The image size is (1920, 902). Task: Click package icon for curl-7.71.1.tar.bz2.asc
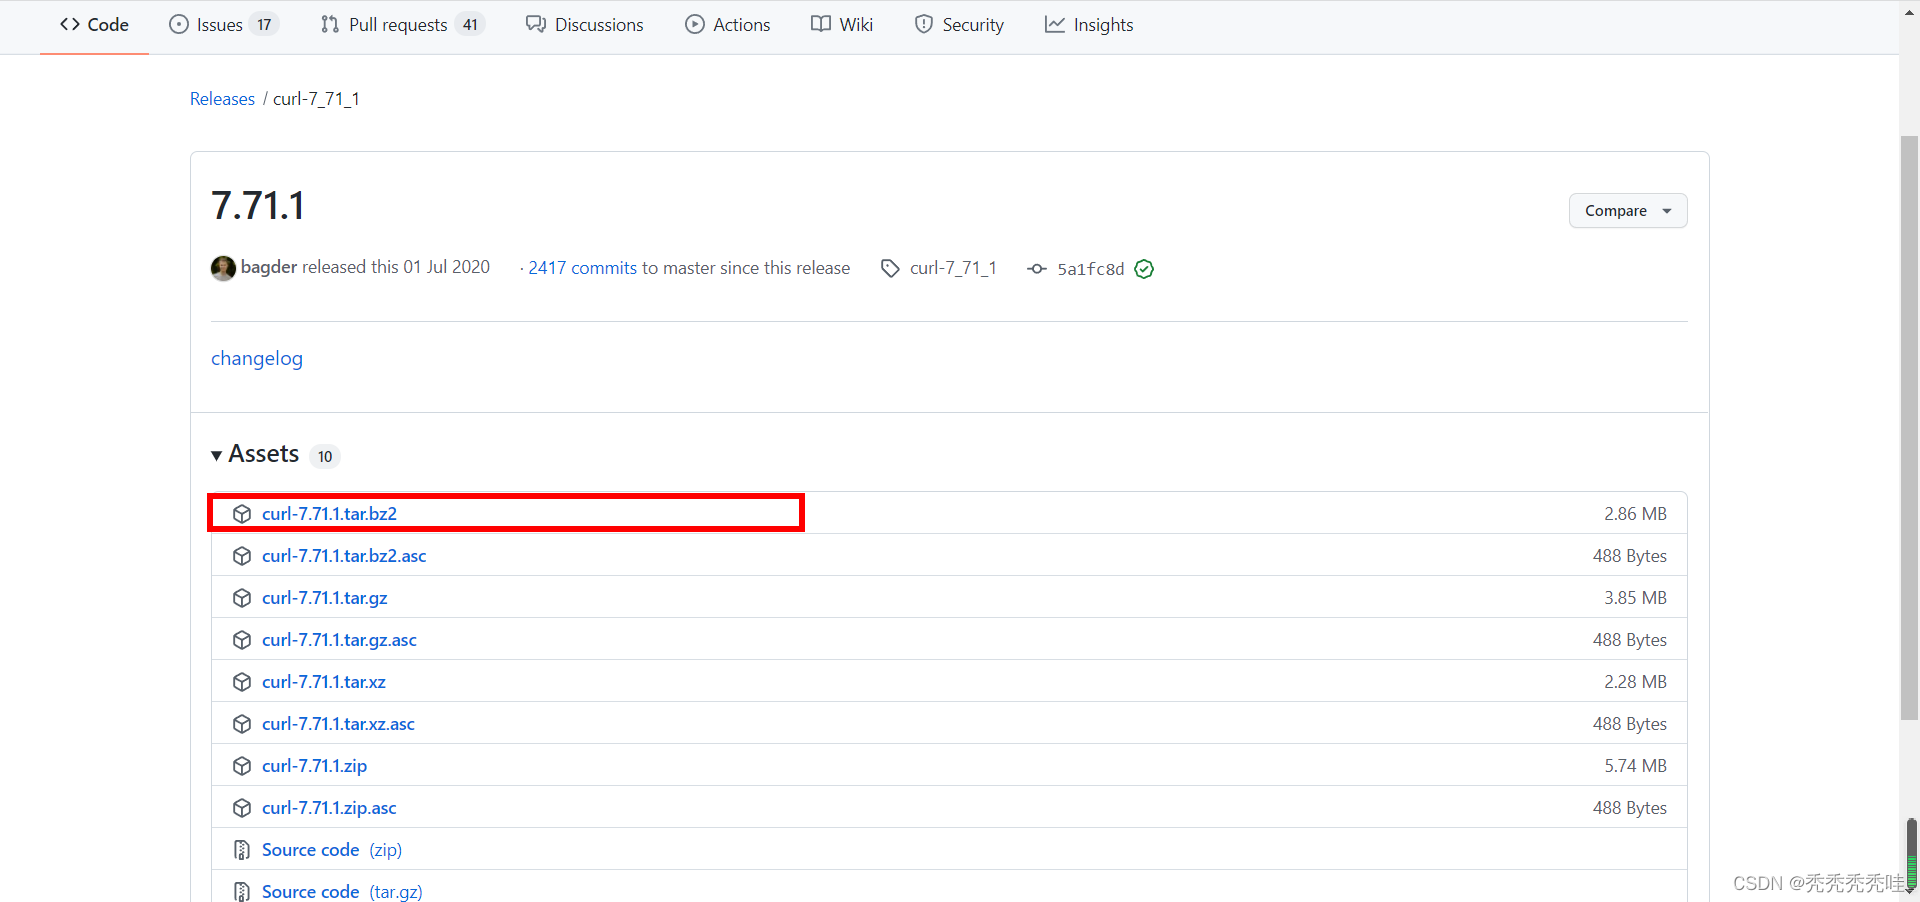(242, 556)
